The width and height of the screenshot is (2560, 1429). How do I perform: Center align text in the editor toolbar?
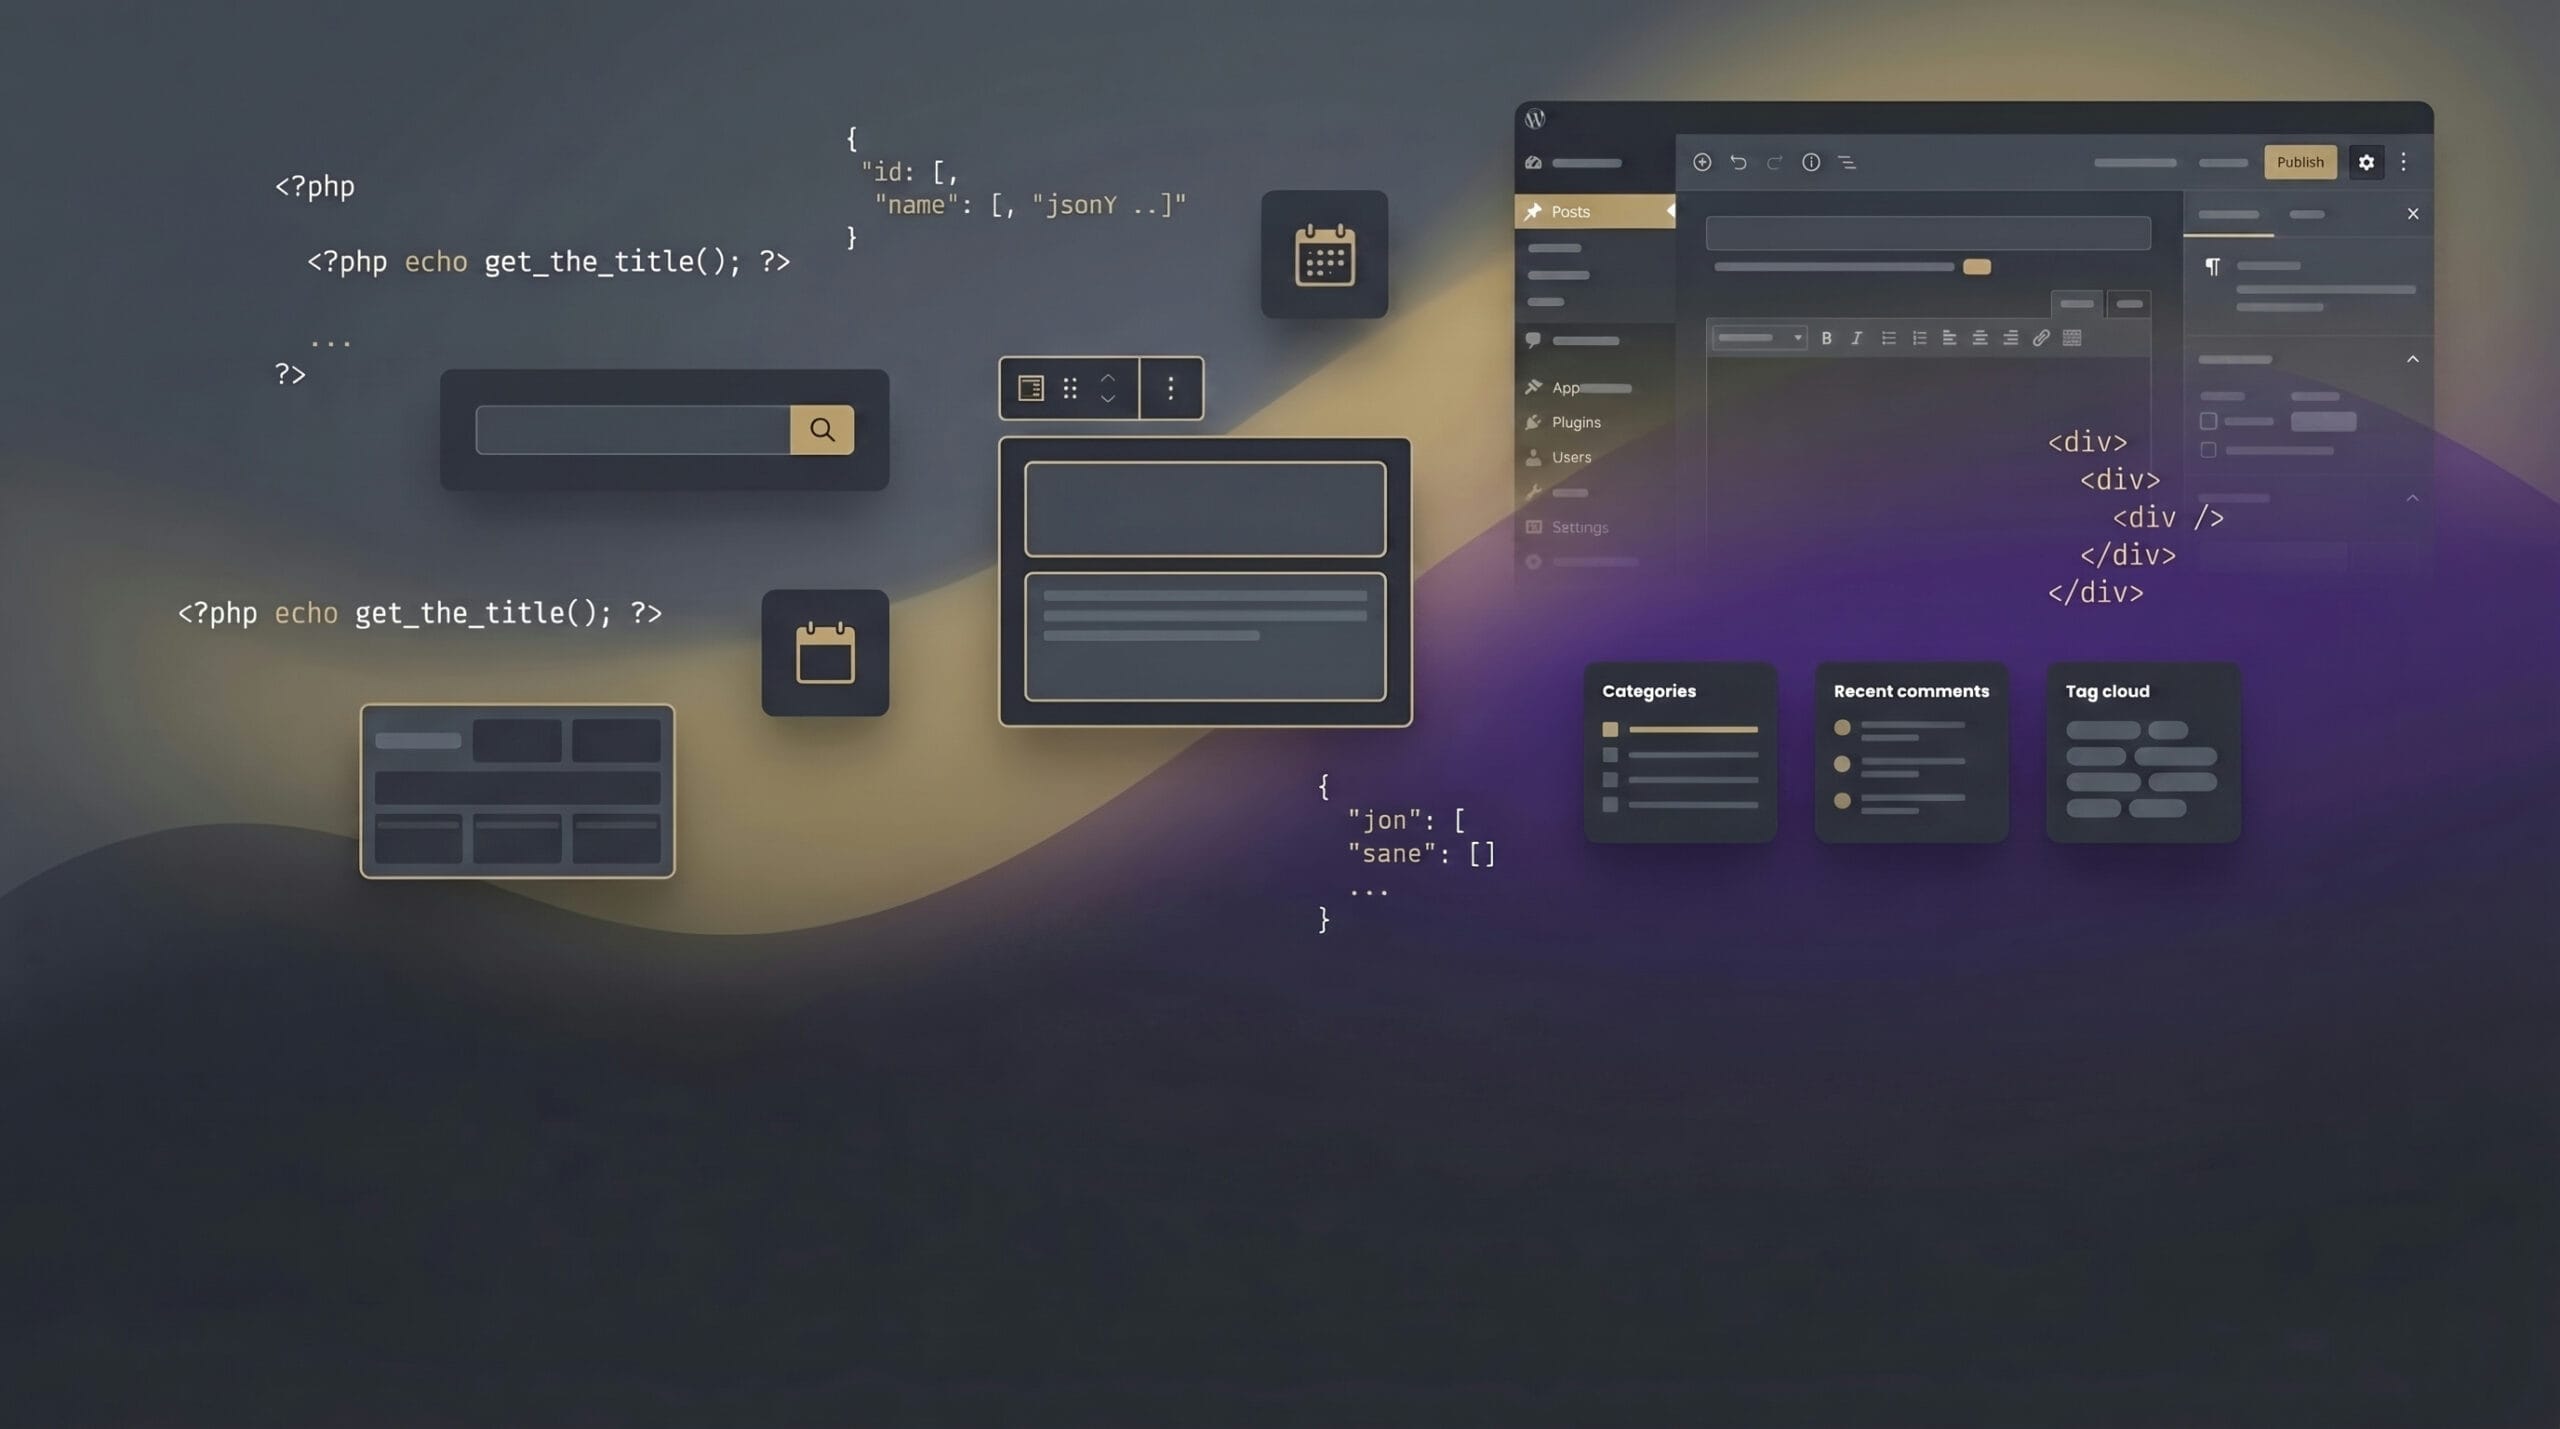pyautogui.click(x=1980, y=338)
